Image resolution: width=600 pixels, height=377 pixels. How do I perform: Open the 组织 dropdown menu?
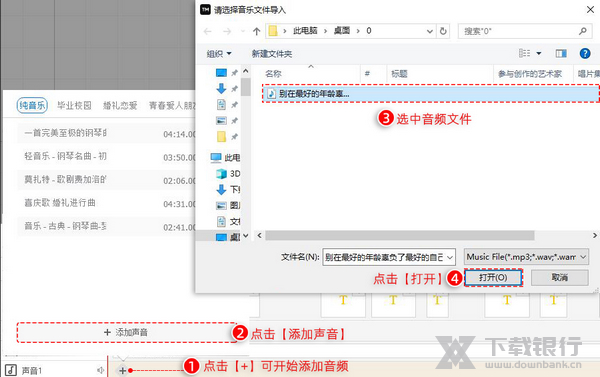tap(219, 54)
